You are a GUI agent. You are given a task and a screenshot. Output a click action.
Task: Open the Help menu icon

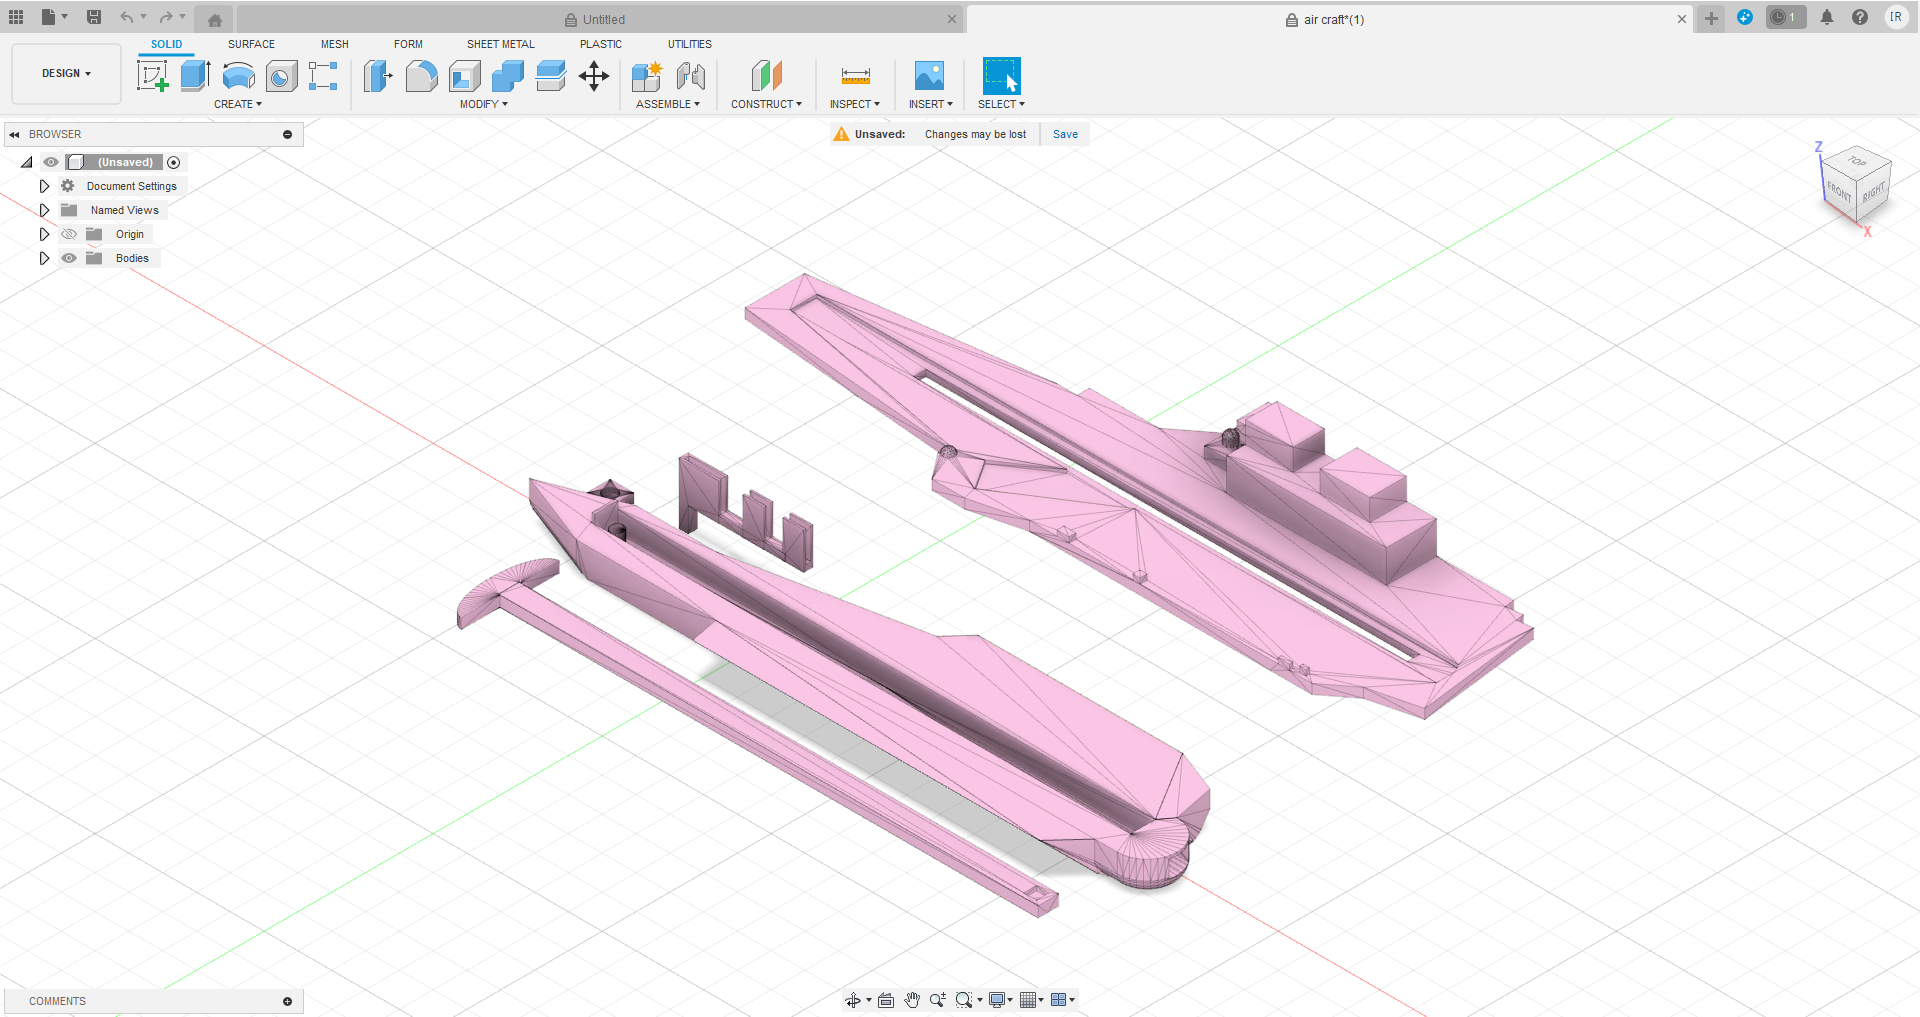pyautogui.click(x=1860, y=17)
